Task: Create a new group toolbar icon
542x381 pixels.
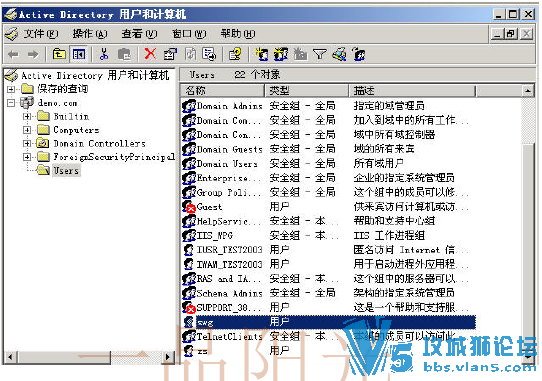Action: (281, 54)
